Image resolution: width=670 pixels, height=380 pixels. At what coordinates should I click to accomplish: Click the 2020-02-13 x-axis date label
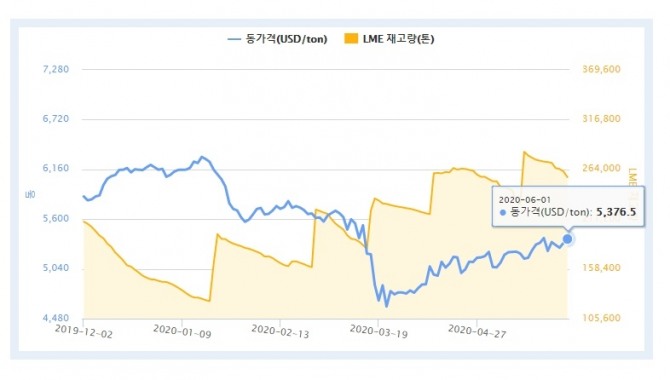pos(280,331)
